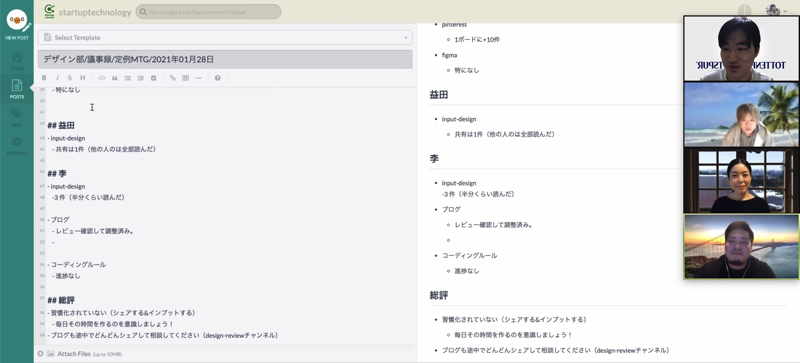Insert numbered list from toolbar
This screenshot has height=363, width=800.
141,78
